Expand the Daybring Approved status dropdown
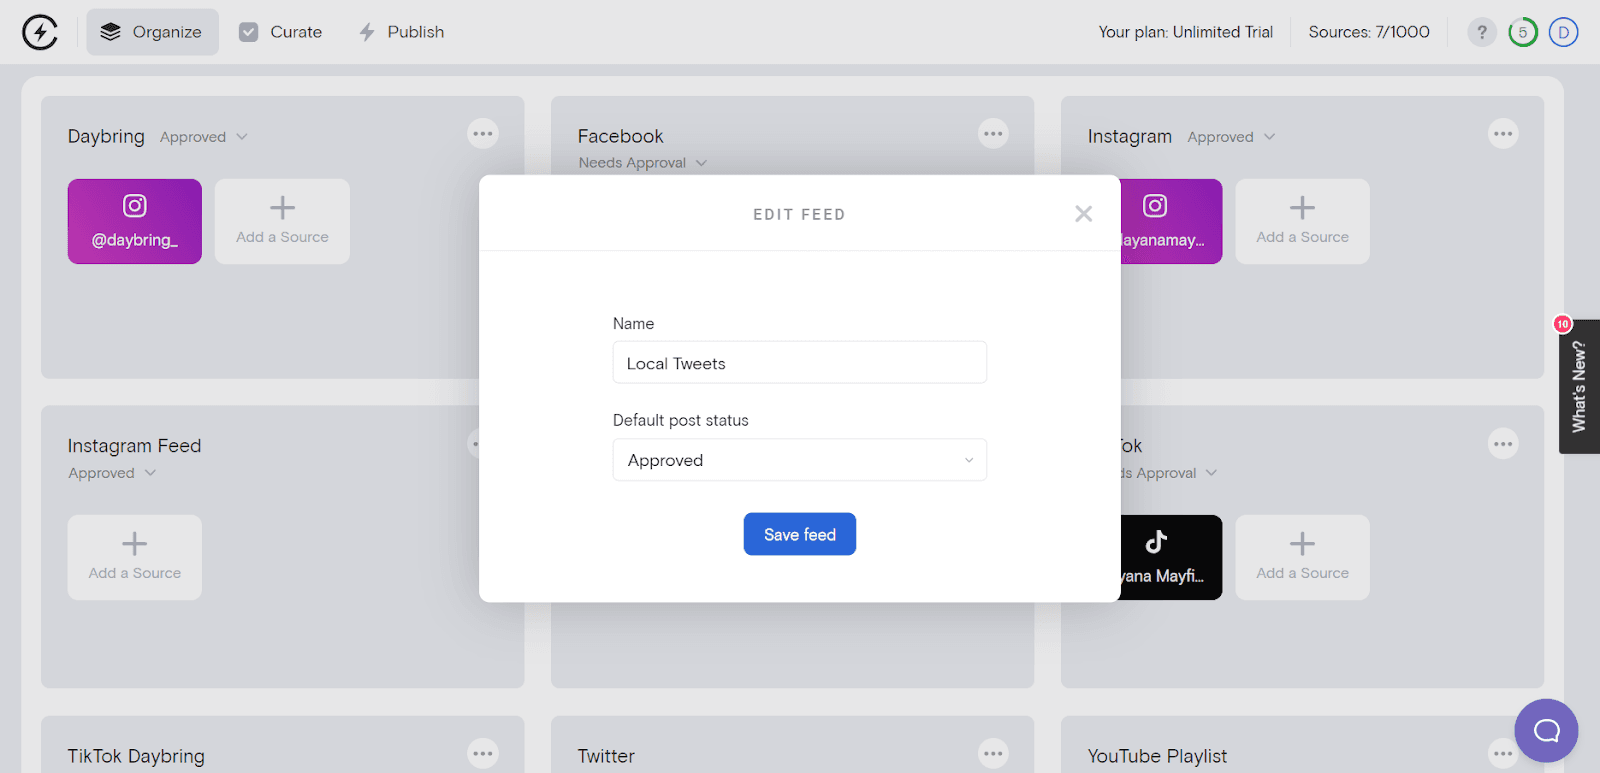1600x773 pixels. (x=203, y=137)
